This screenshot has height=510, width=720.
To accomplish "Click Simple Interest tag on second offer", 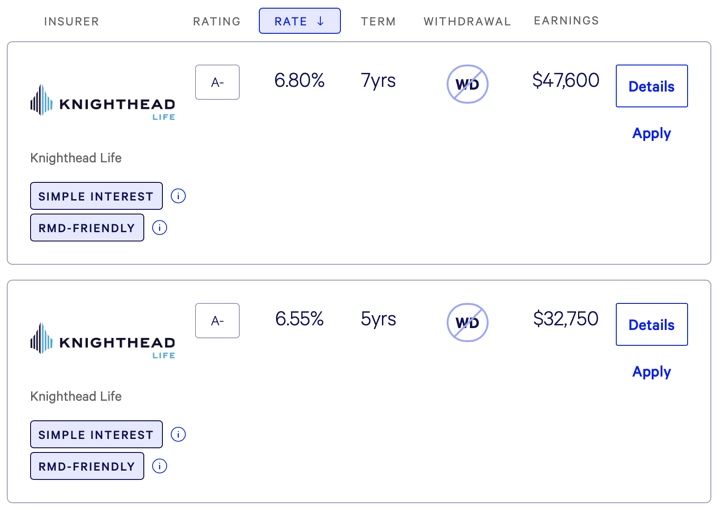I will pyautogui.click(x=96, y=434).
